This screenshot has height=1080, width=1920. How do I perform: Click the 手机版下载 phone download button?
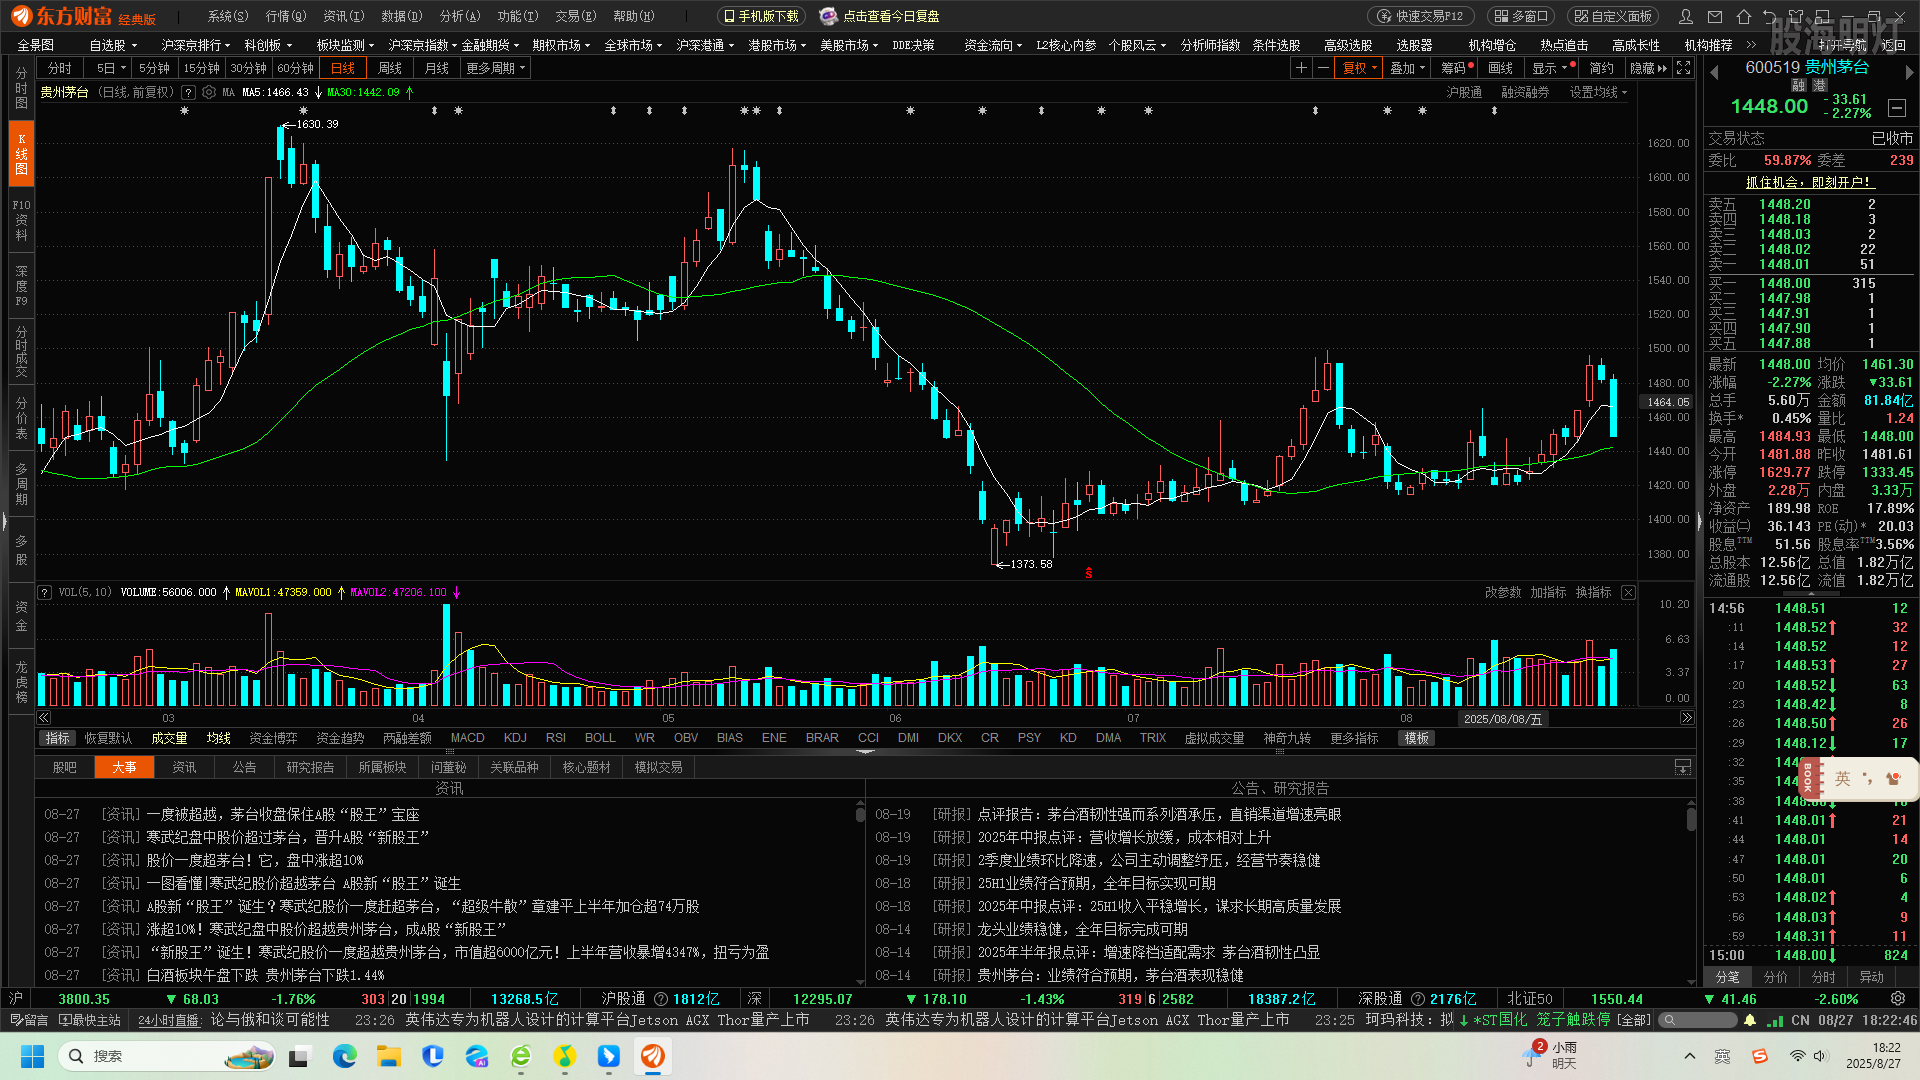pos(762,16)
